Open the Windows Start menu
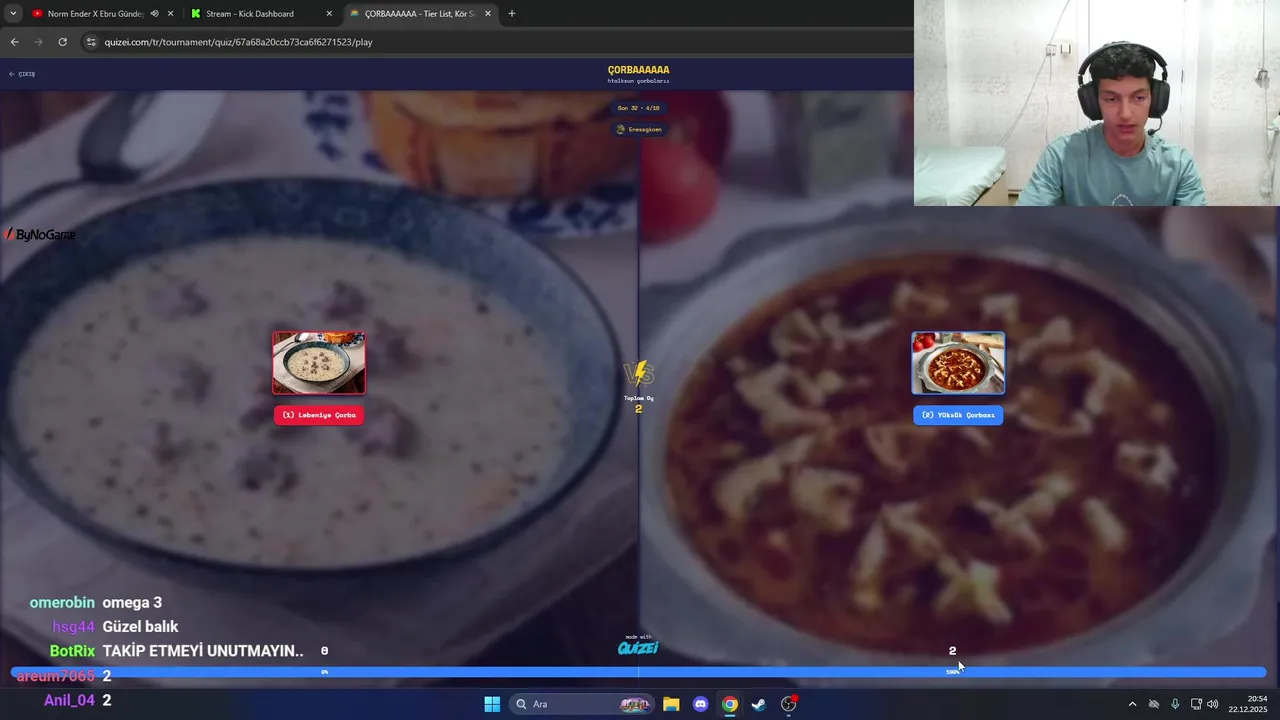 pos(492,704)
